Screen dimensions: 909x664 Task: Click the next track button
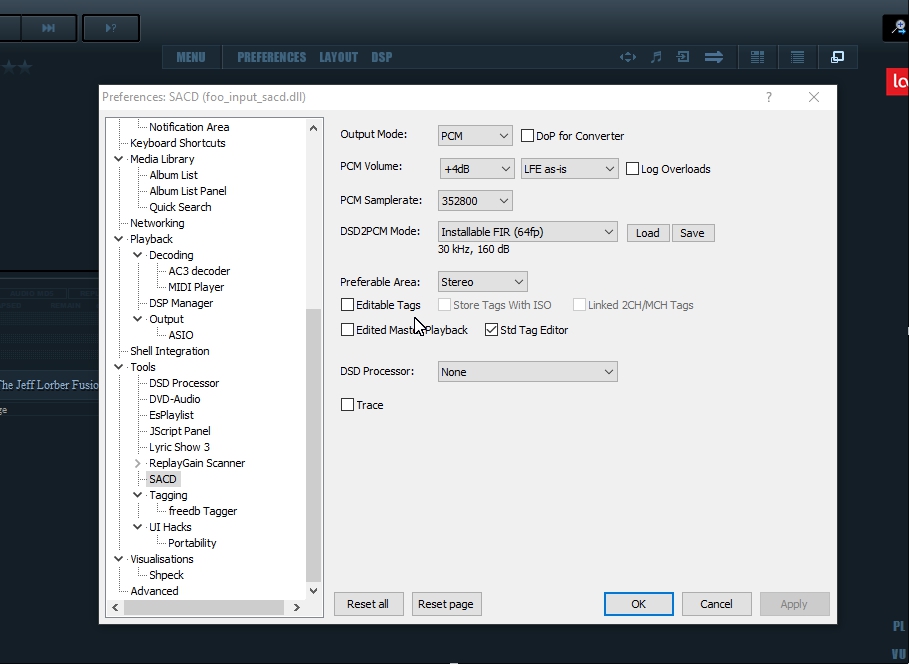coord(48,28)
